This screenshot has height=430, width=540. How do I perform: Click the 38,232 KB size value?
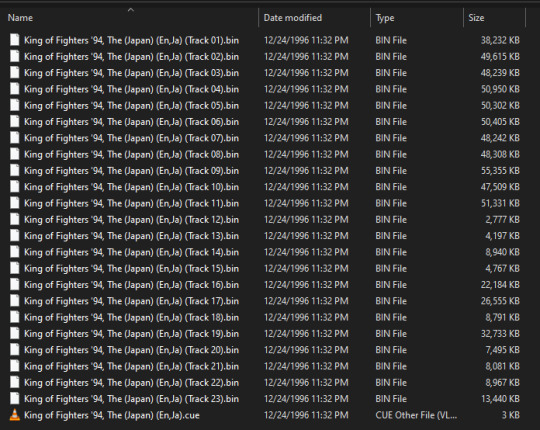[x=500, y=40]
